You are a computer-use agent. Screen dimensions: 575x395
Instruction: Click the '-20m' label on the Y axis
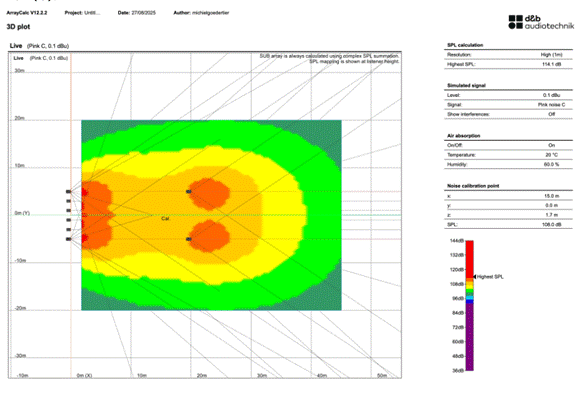click(x=20, y=308)
